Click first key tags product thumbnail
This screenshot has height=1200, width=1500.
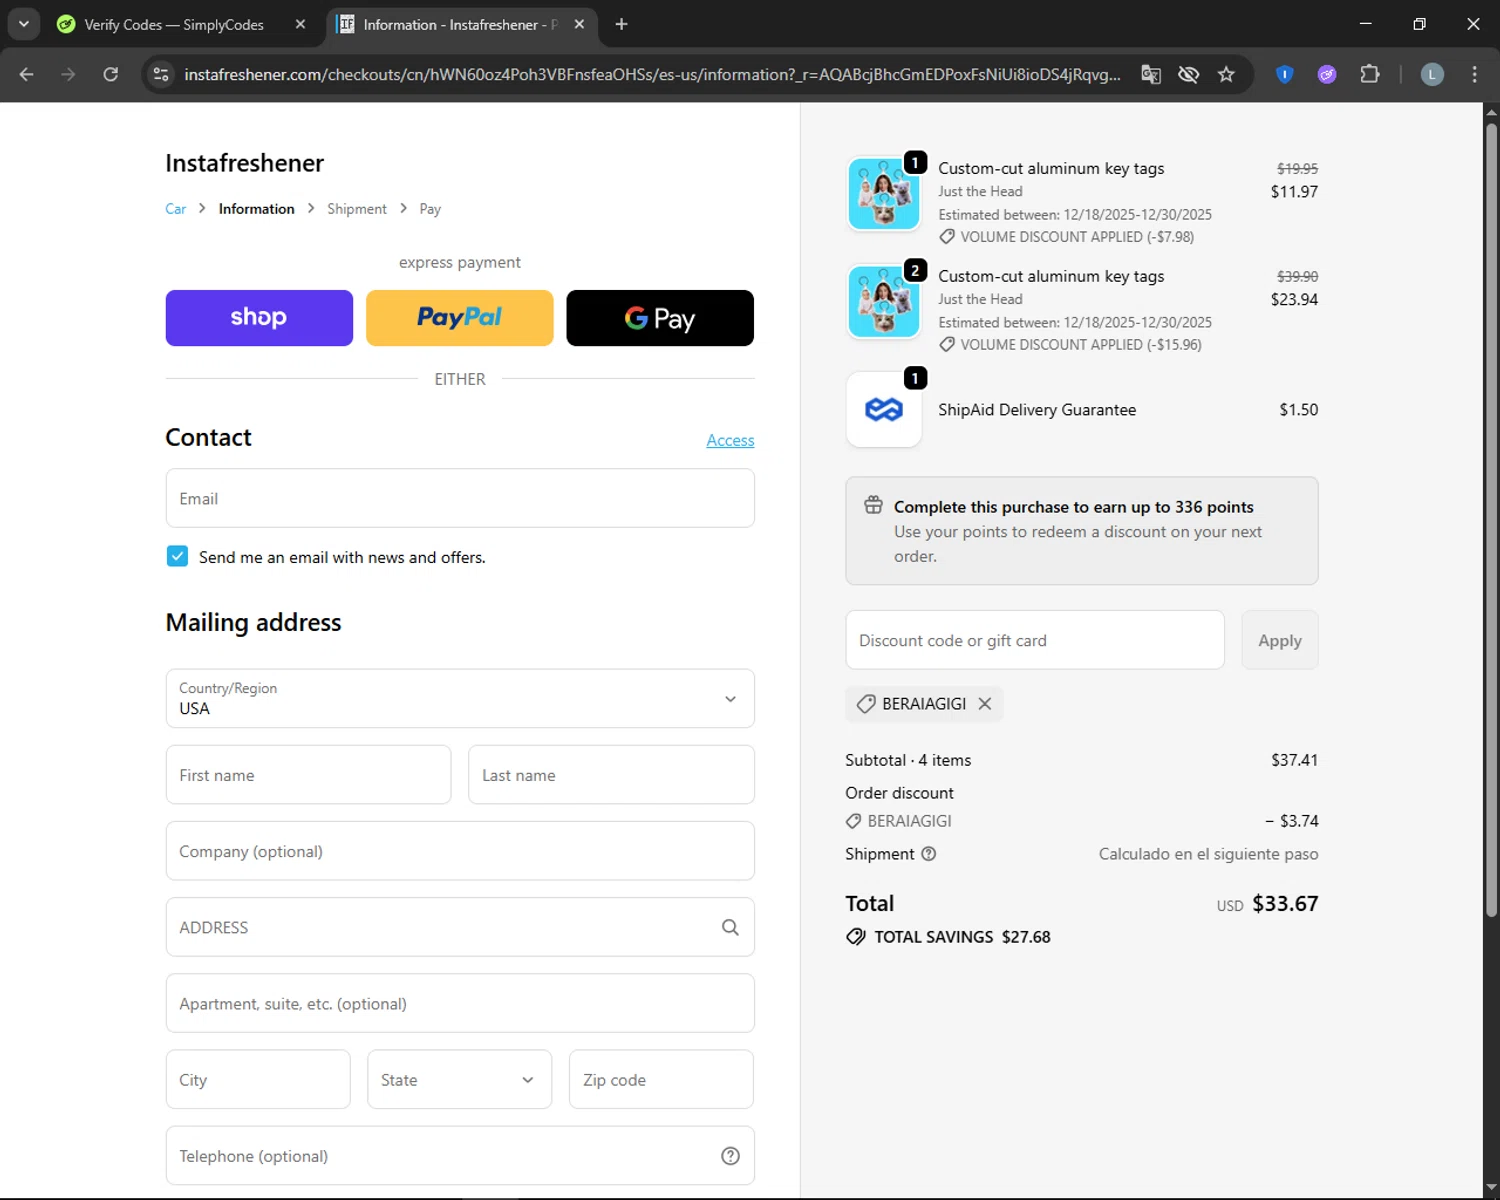(x=884, y=194)
